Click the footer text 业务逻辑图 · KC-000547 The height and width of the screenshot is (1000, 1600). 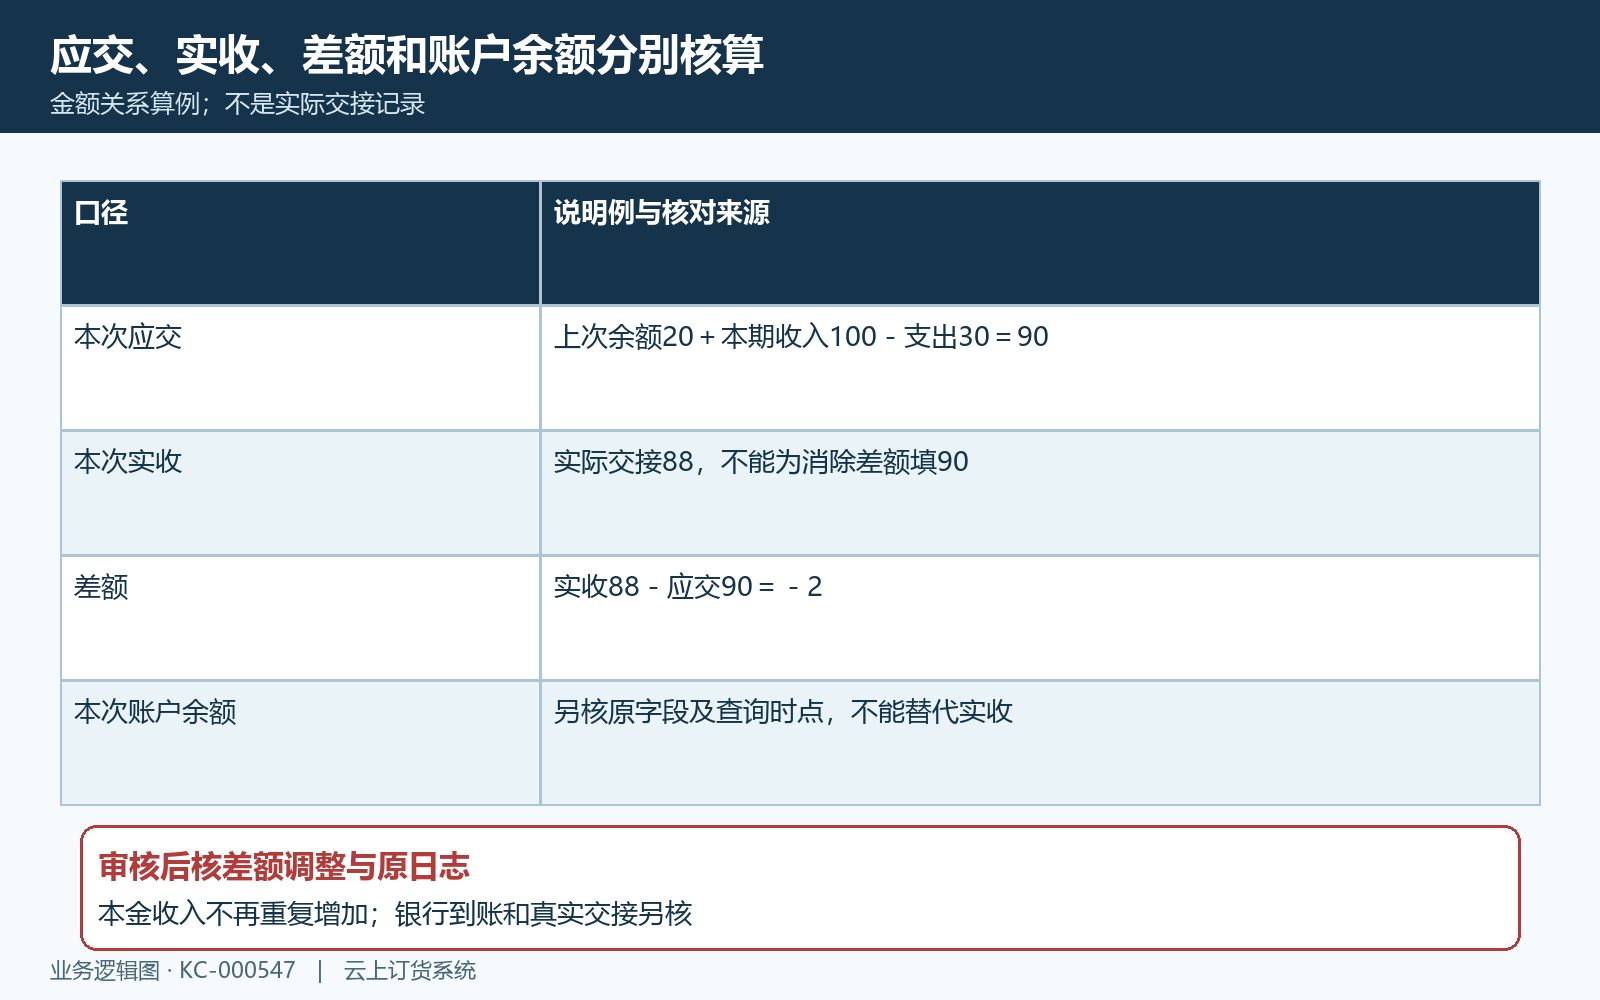tap(173, 971)
